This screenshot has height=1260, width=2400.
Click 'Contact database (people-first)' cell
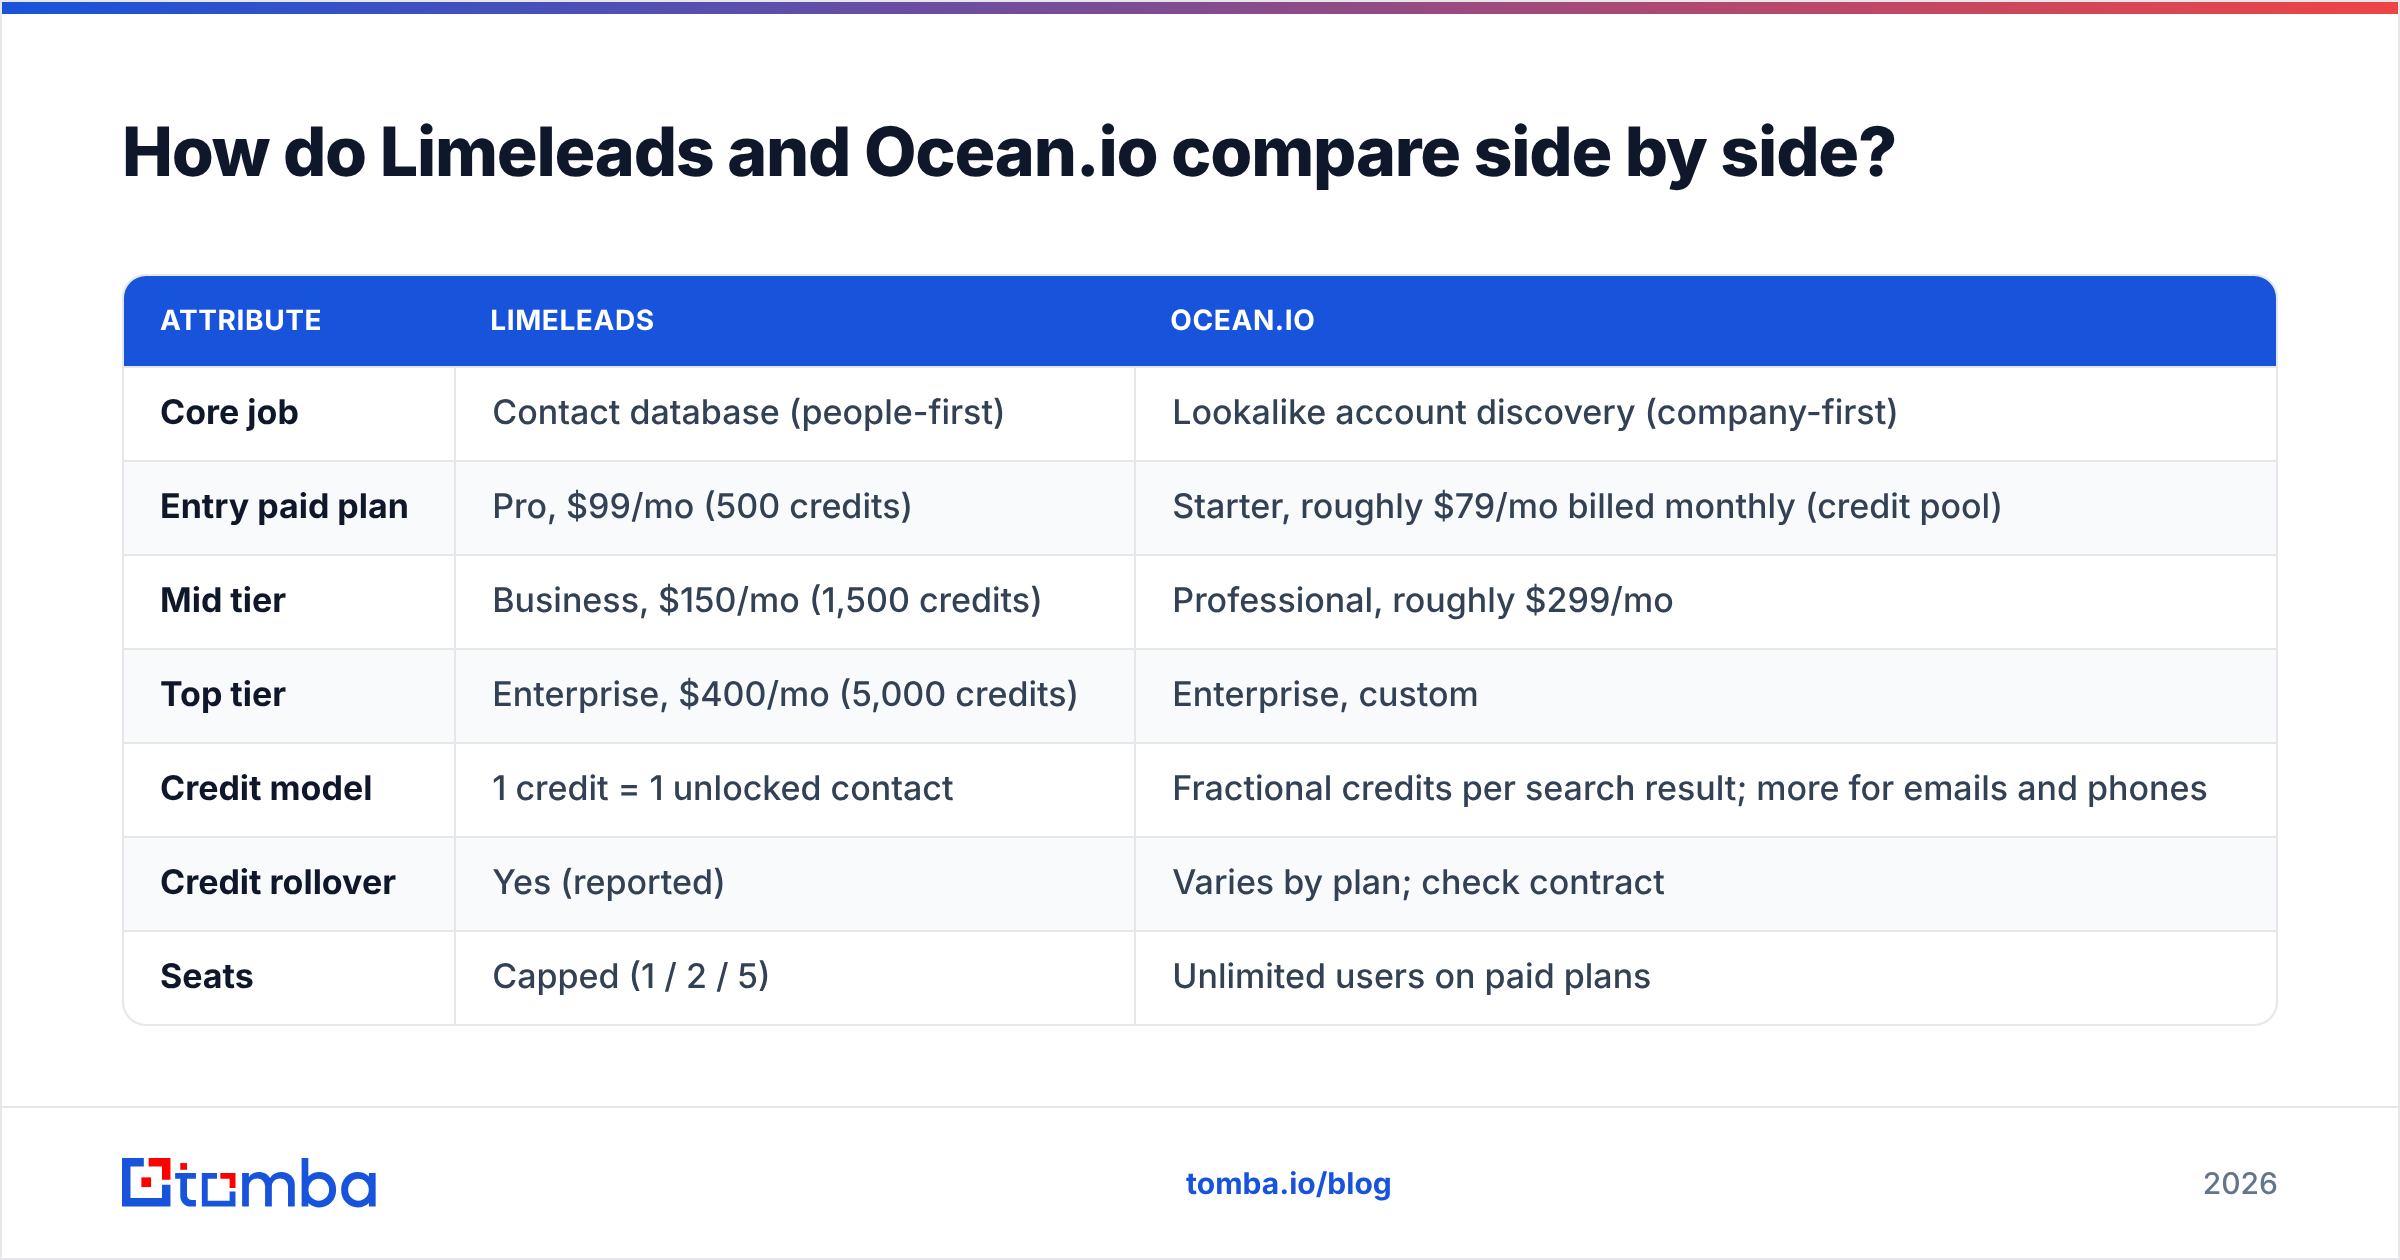(748, 413)
